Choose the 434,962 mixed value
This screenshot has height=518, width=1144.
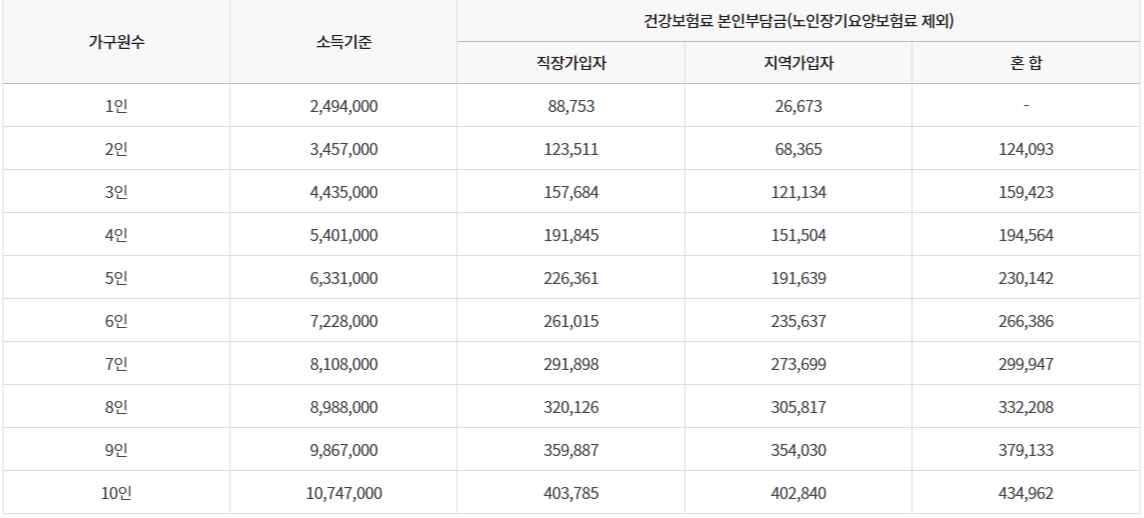1026,493
